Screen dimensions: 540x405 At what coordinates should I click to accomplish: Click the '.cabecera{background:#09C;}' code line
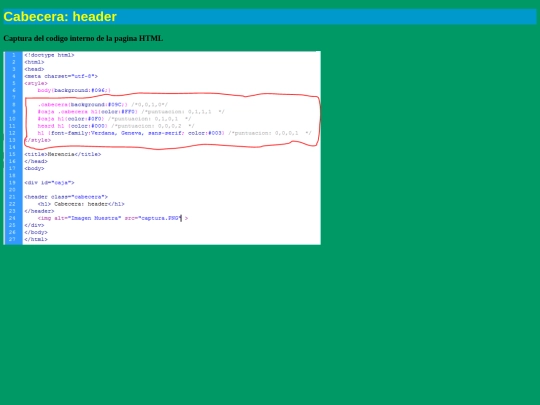point(103,104)
